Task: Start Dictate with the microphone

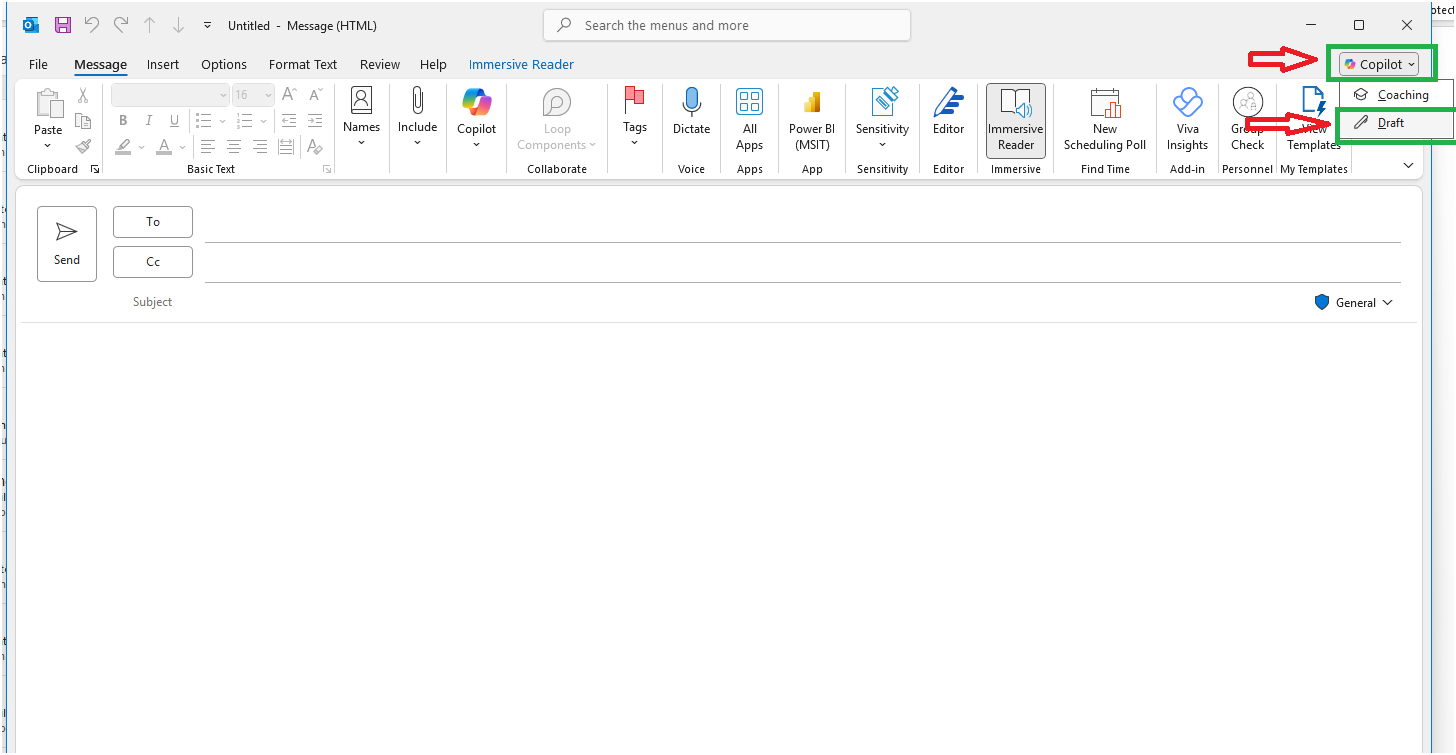Action: [691, 111]
